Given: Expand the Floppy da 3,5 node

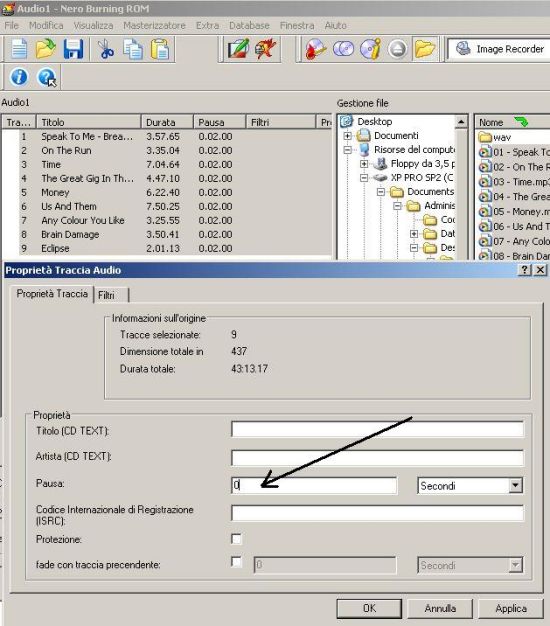Looking at the screenshot, I should click(364, 164).
